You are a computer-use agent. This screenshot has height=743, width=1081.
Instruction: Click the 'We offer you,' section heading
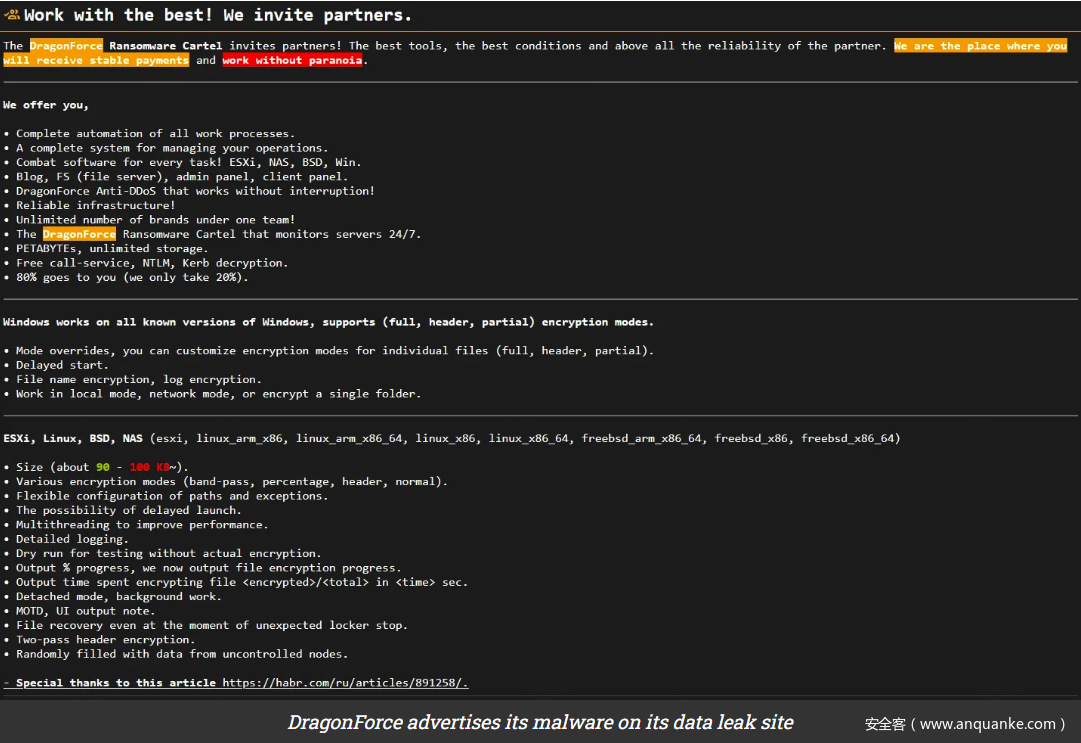coord(46,105)
